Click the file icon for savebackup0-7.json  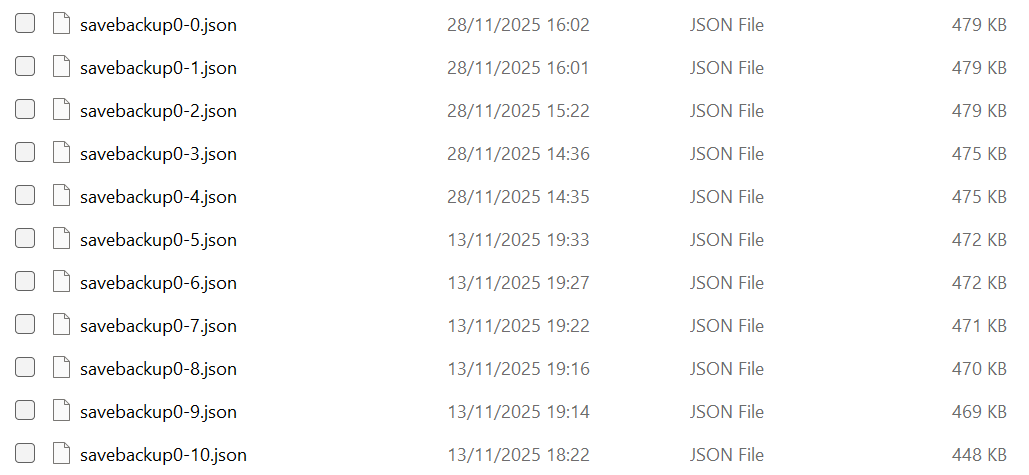[61, 326]
